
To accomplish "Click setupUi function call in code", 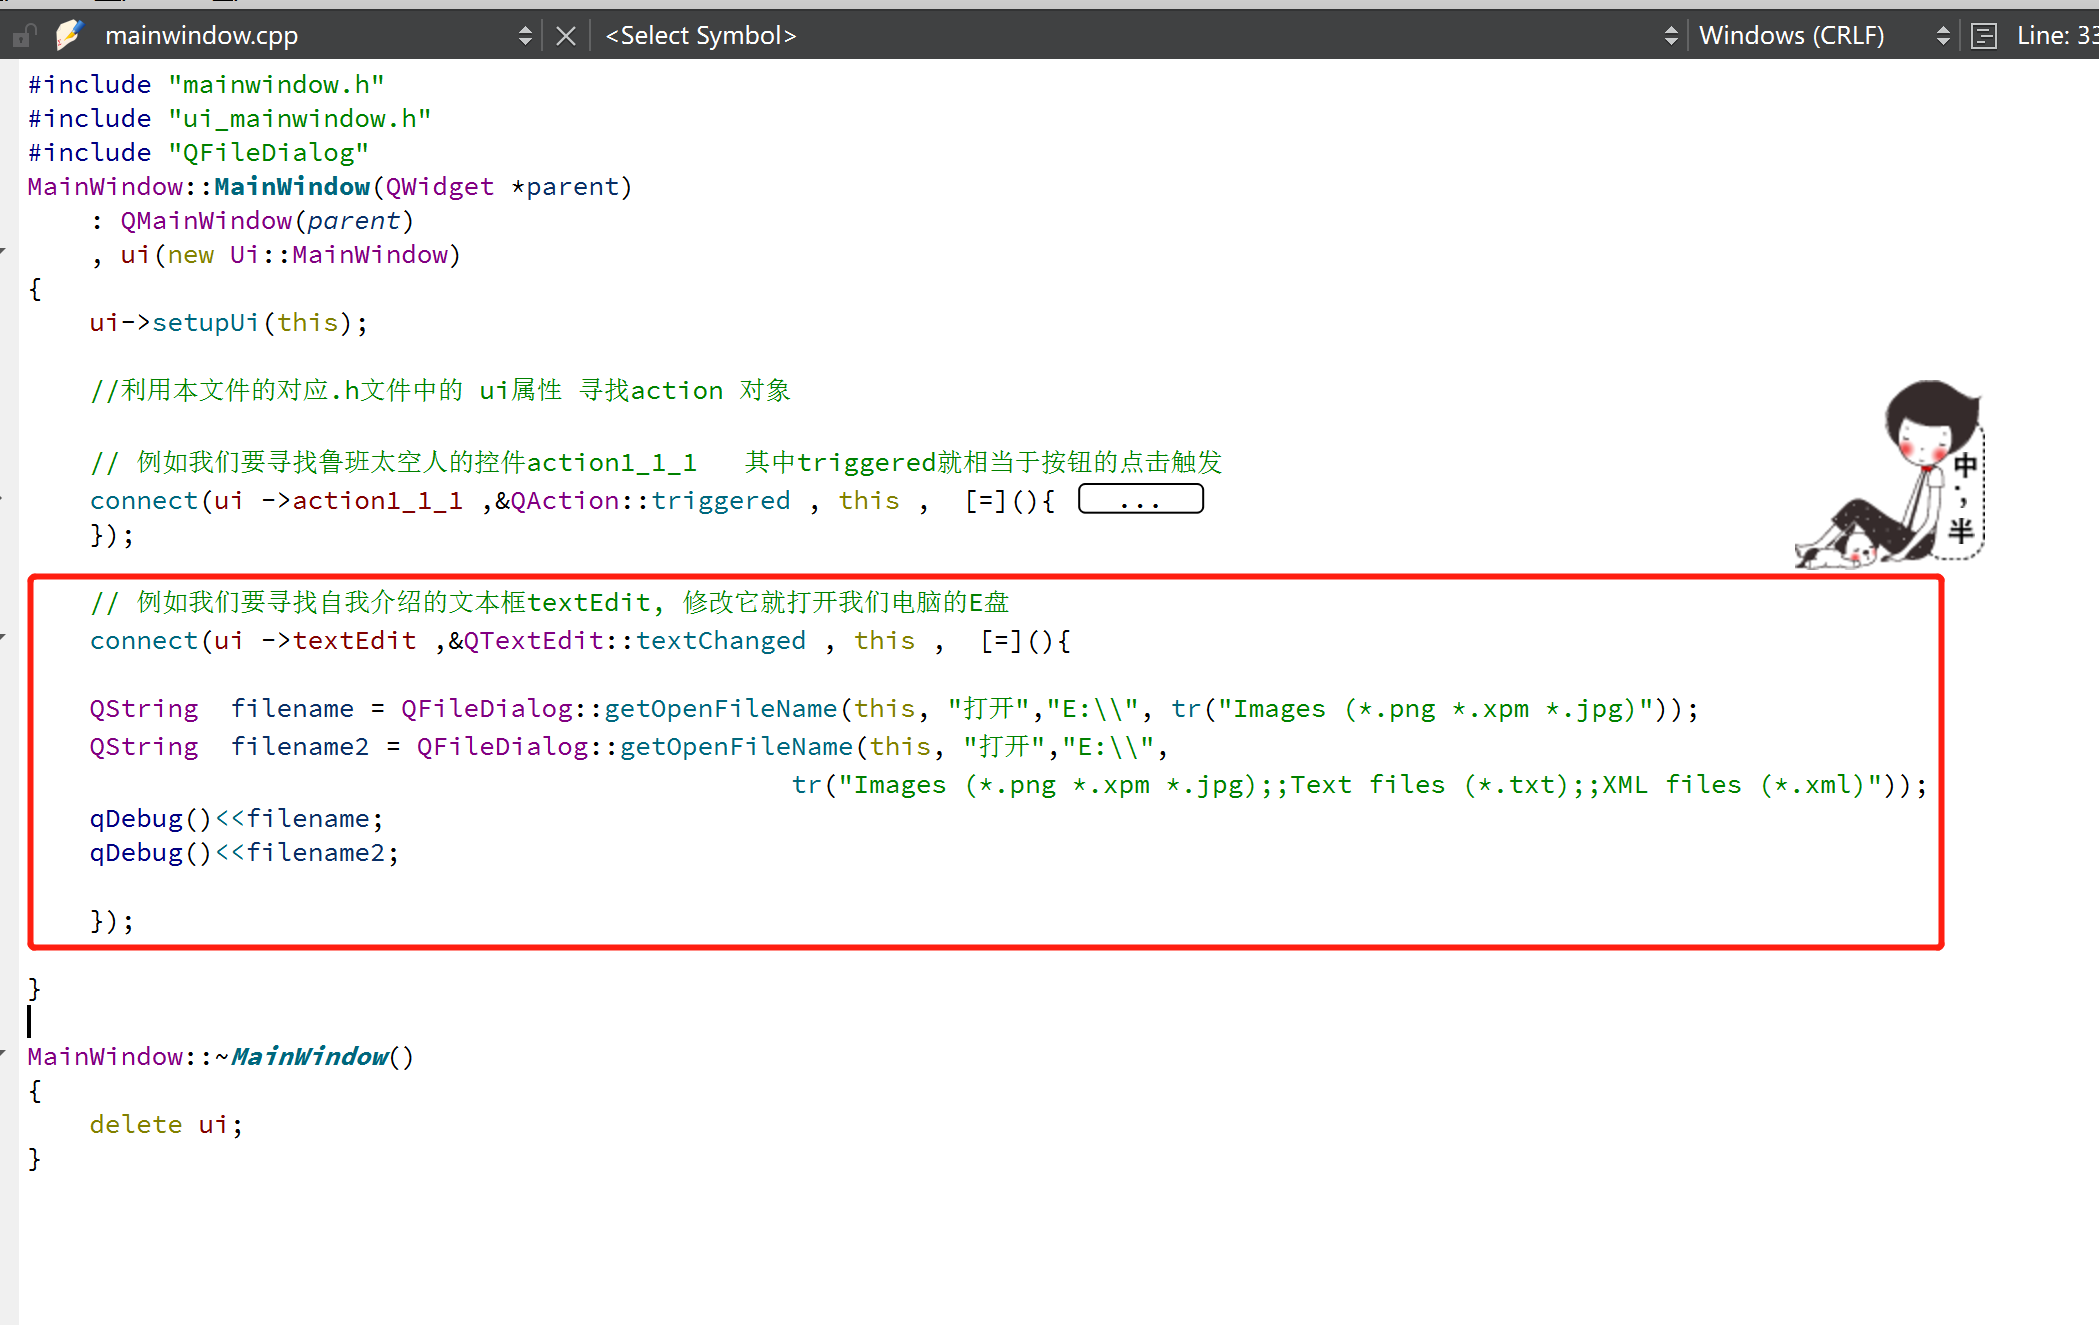I will [205, 323].
